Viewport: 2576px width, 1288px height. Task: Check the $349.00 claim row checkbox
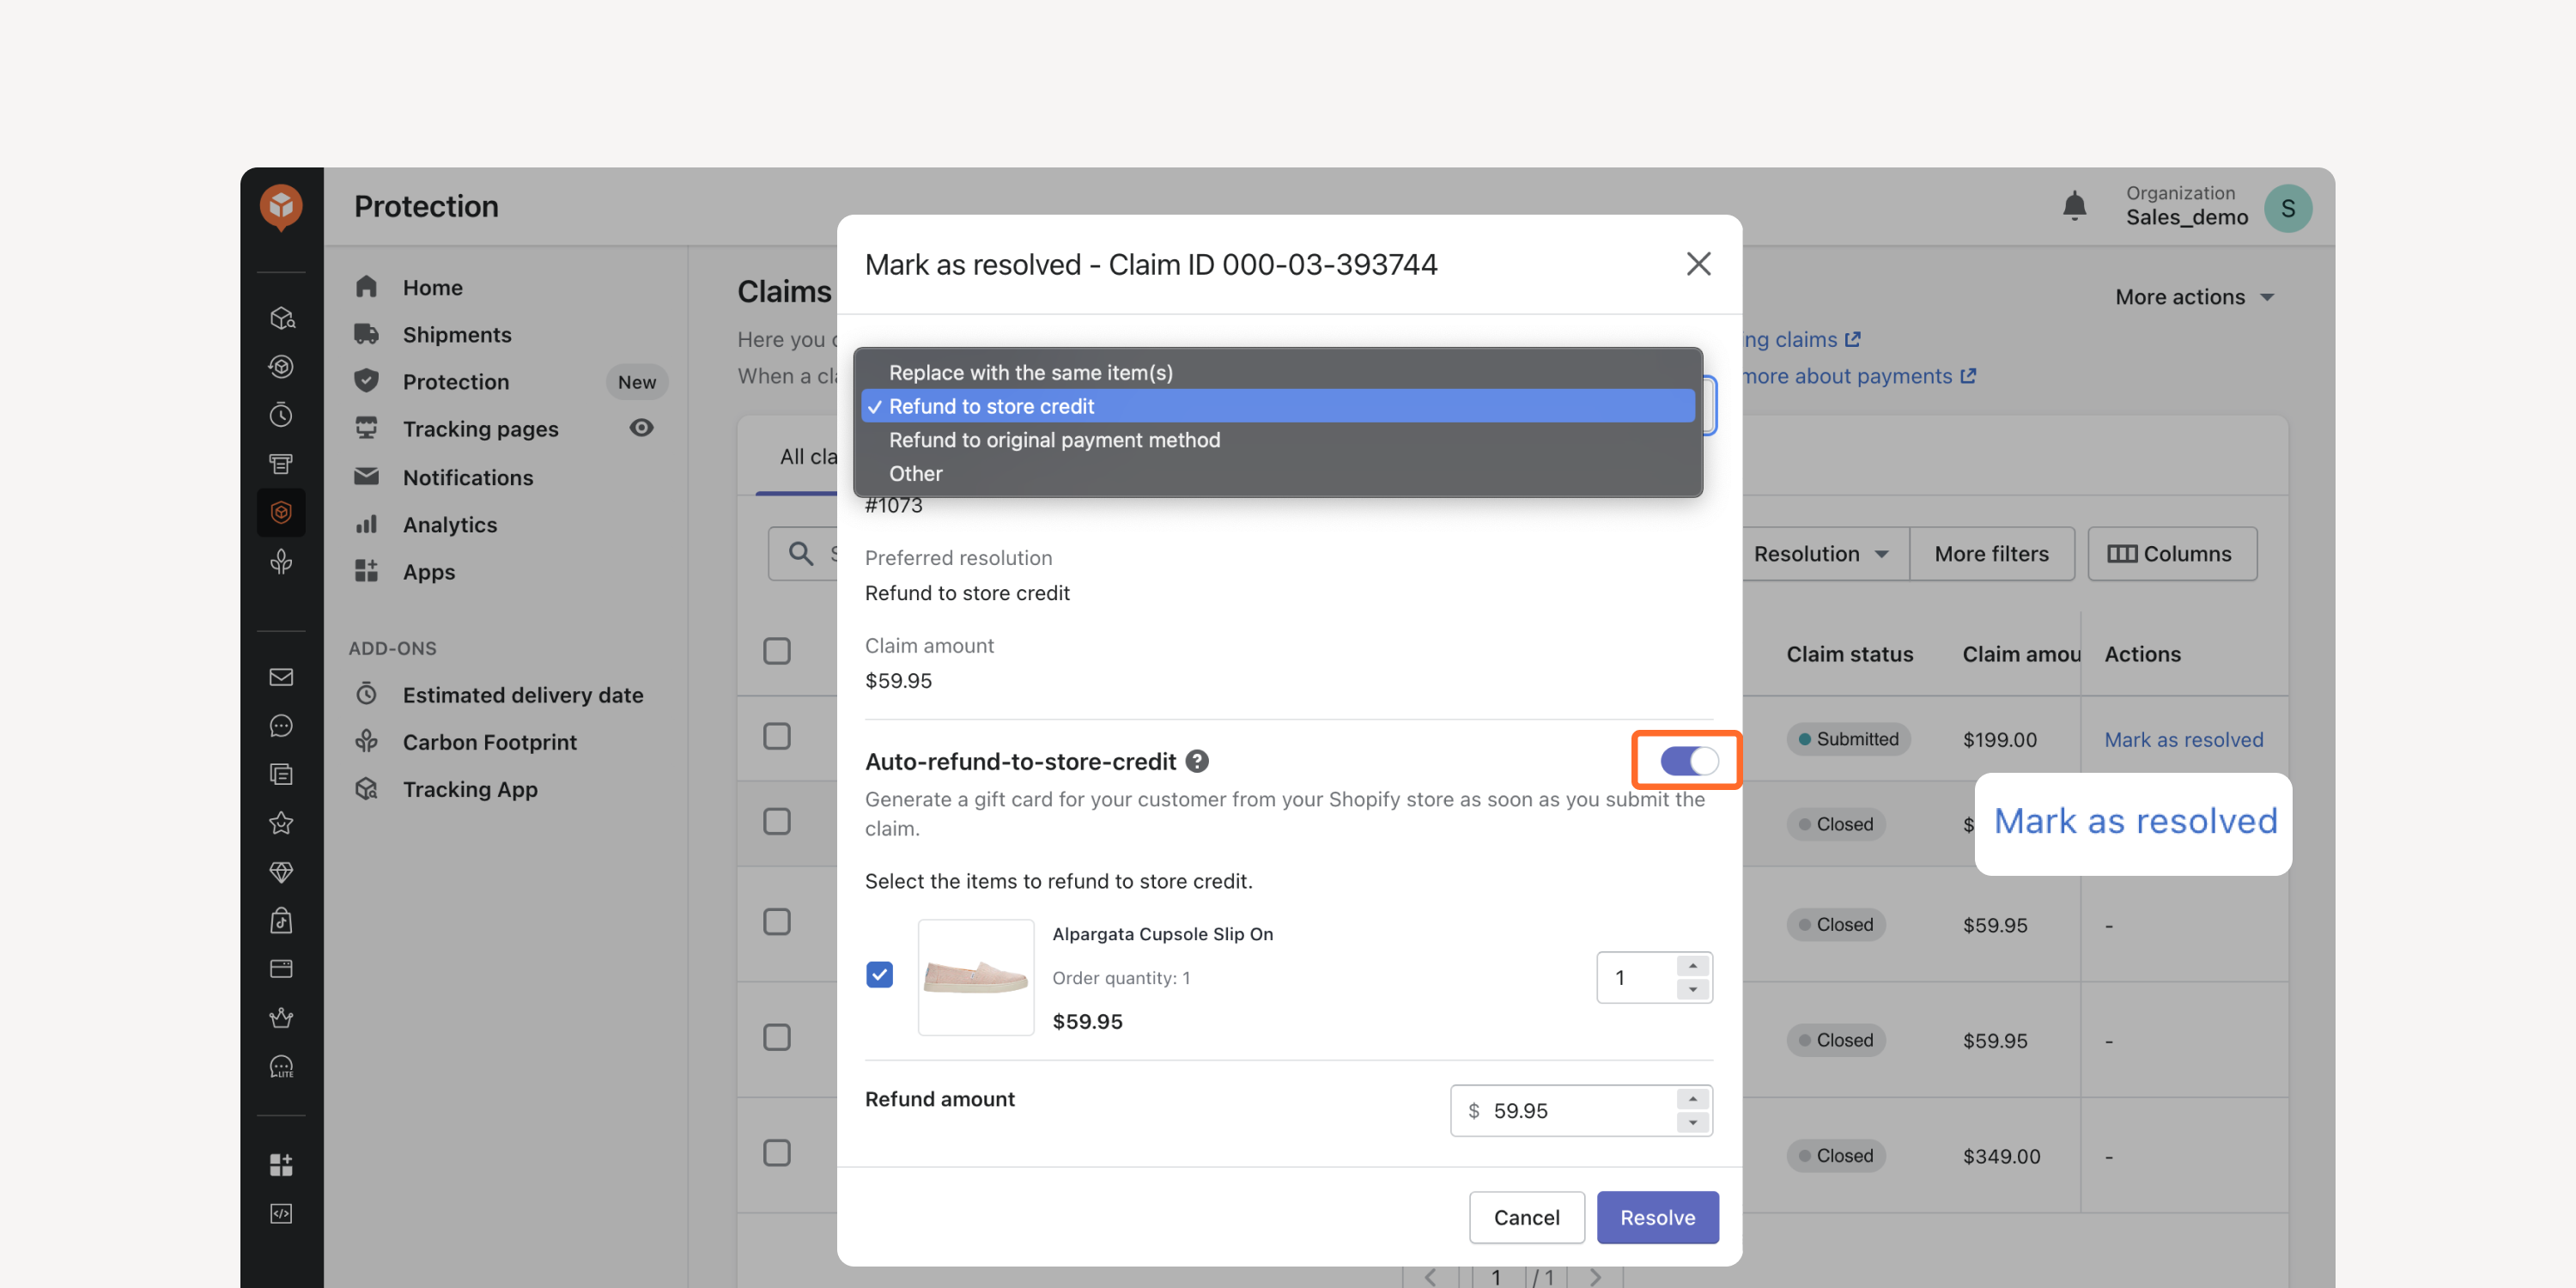[x=777, y=1153]
